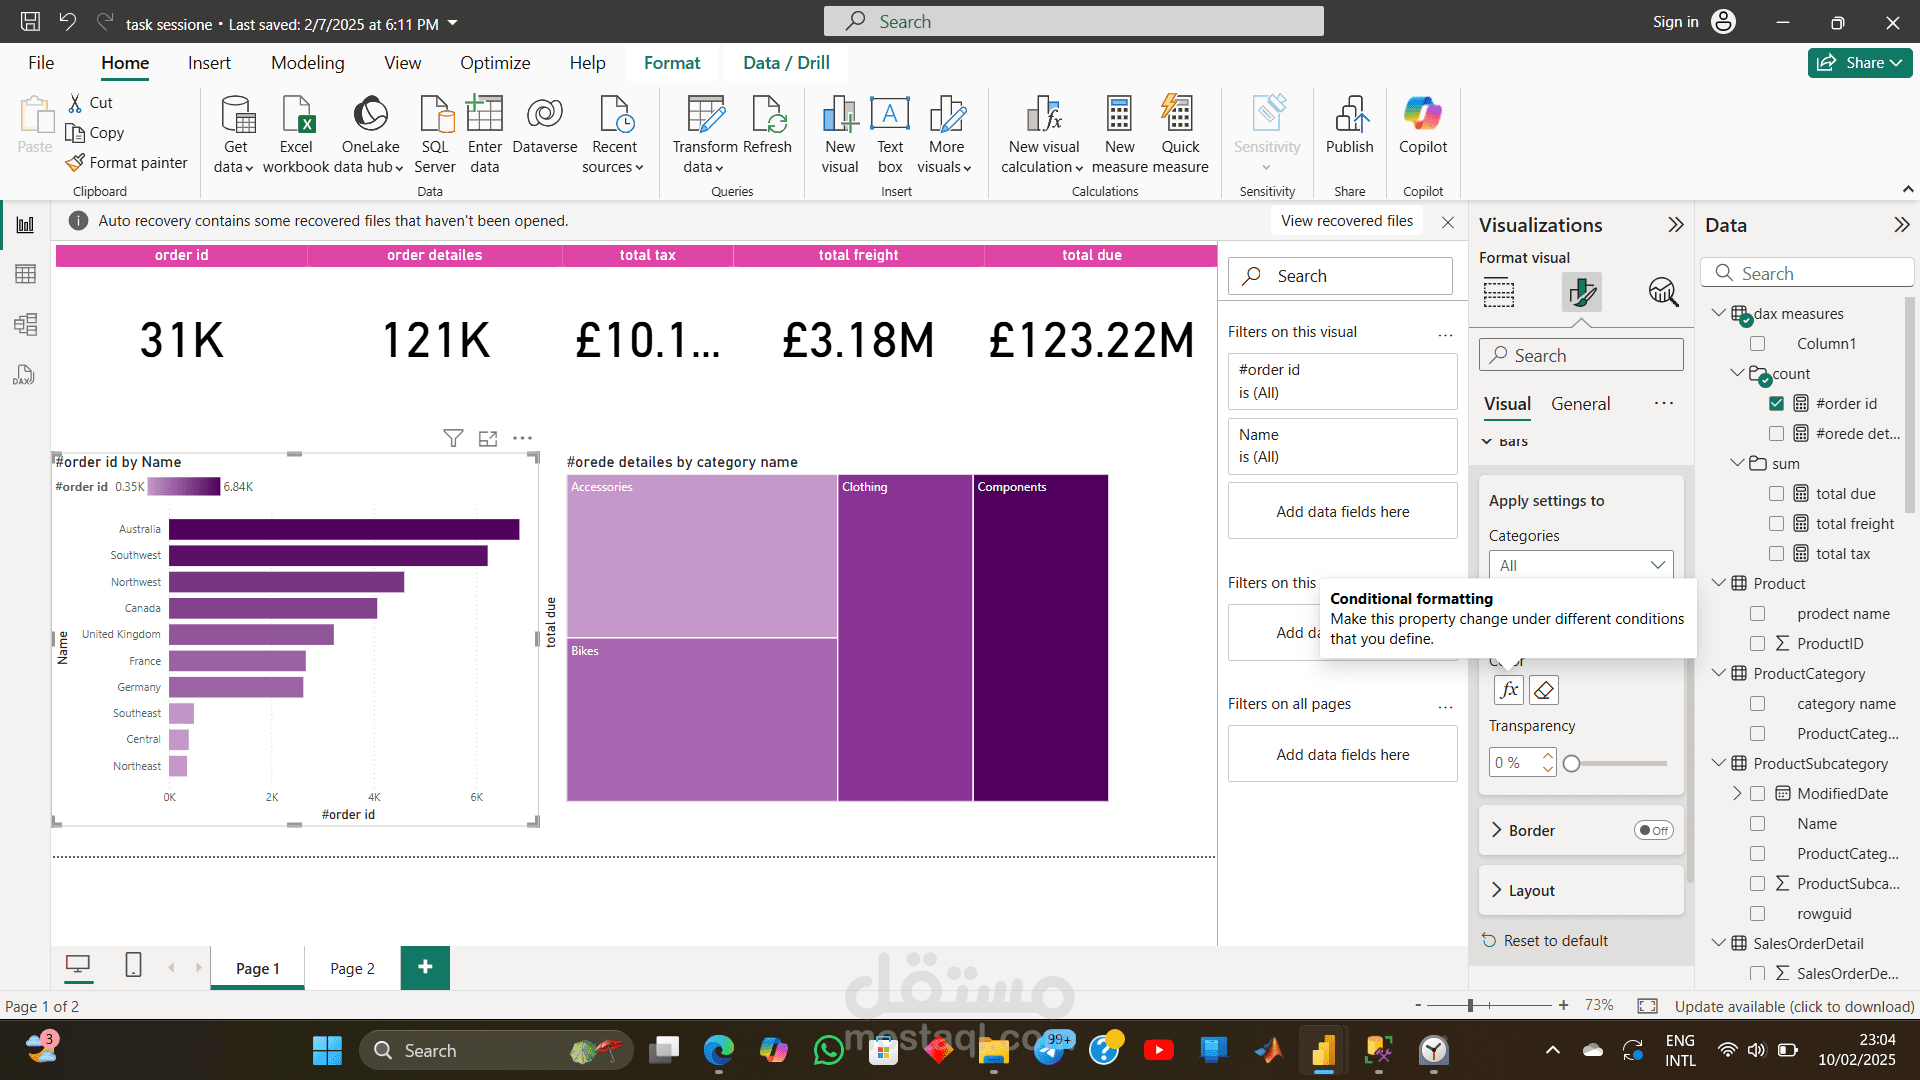
Task: Open conditional formatting fx button
Action: [1509, 690]
